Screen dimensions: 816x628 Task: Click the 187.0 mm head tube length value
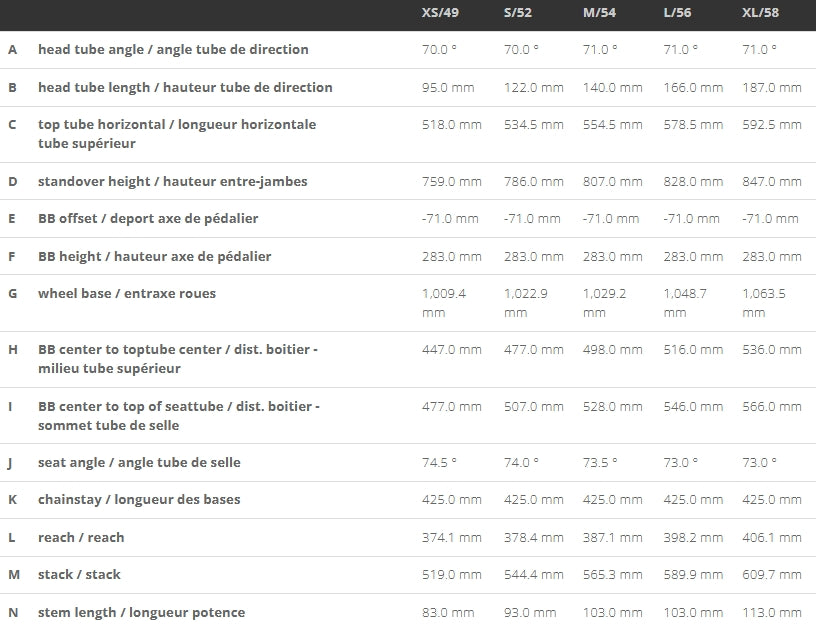pyautogui.click(x=771, y=88)
